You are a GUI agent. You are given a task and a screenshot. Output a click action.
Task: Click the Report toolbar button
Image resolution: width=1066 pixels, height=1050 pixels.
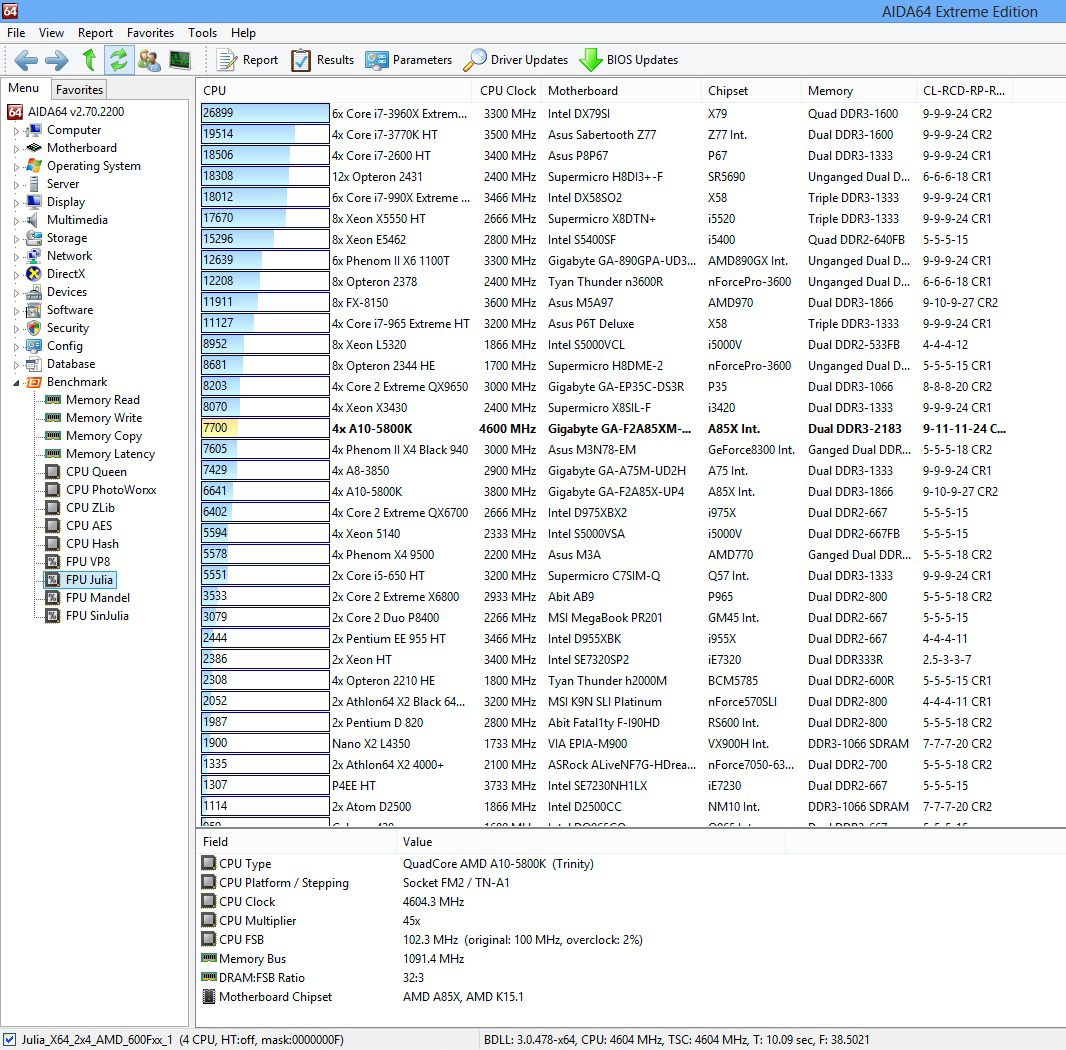click(247, 60)
